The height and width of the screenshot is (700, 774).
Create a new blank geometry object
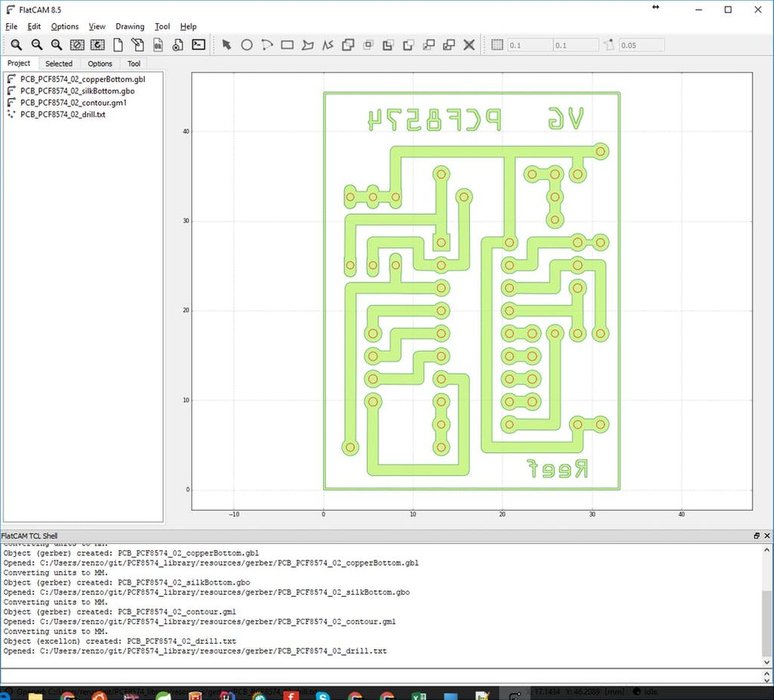(x=117, y=45)
